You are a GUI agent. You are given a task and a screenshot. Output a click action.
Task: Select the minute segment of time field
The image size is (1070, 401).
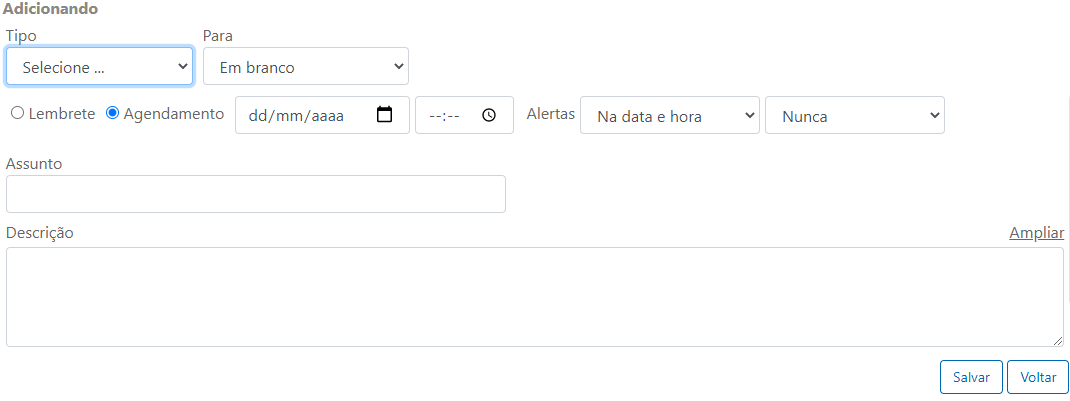[x=453, y=116]
